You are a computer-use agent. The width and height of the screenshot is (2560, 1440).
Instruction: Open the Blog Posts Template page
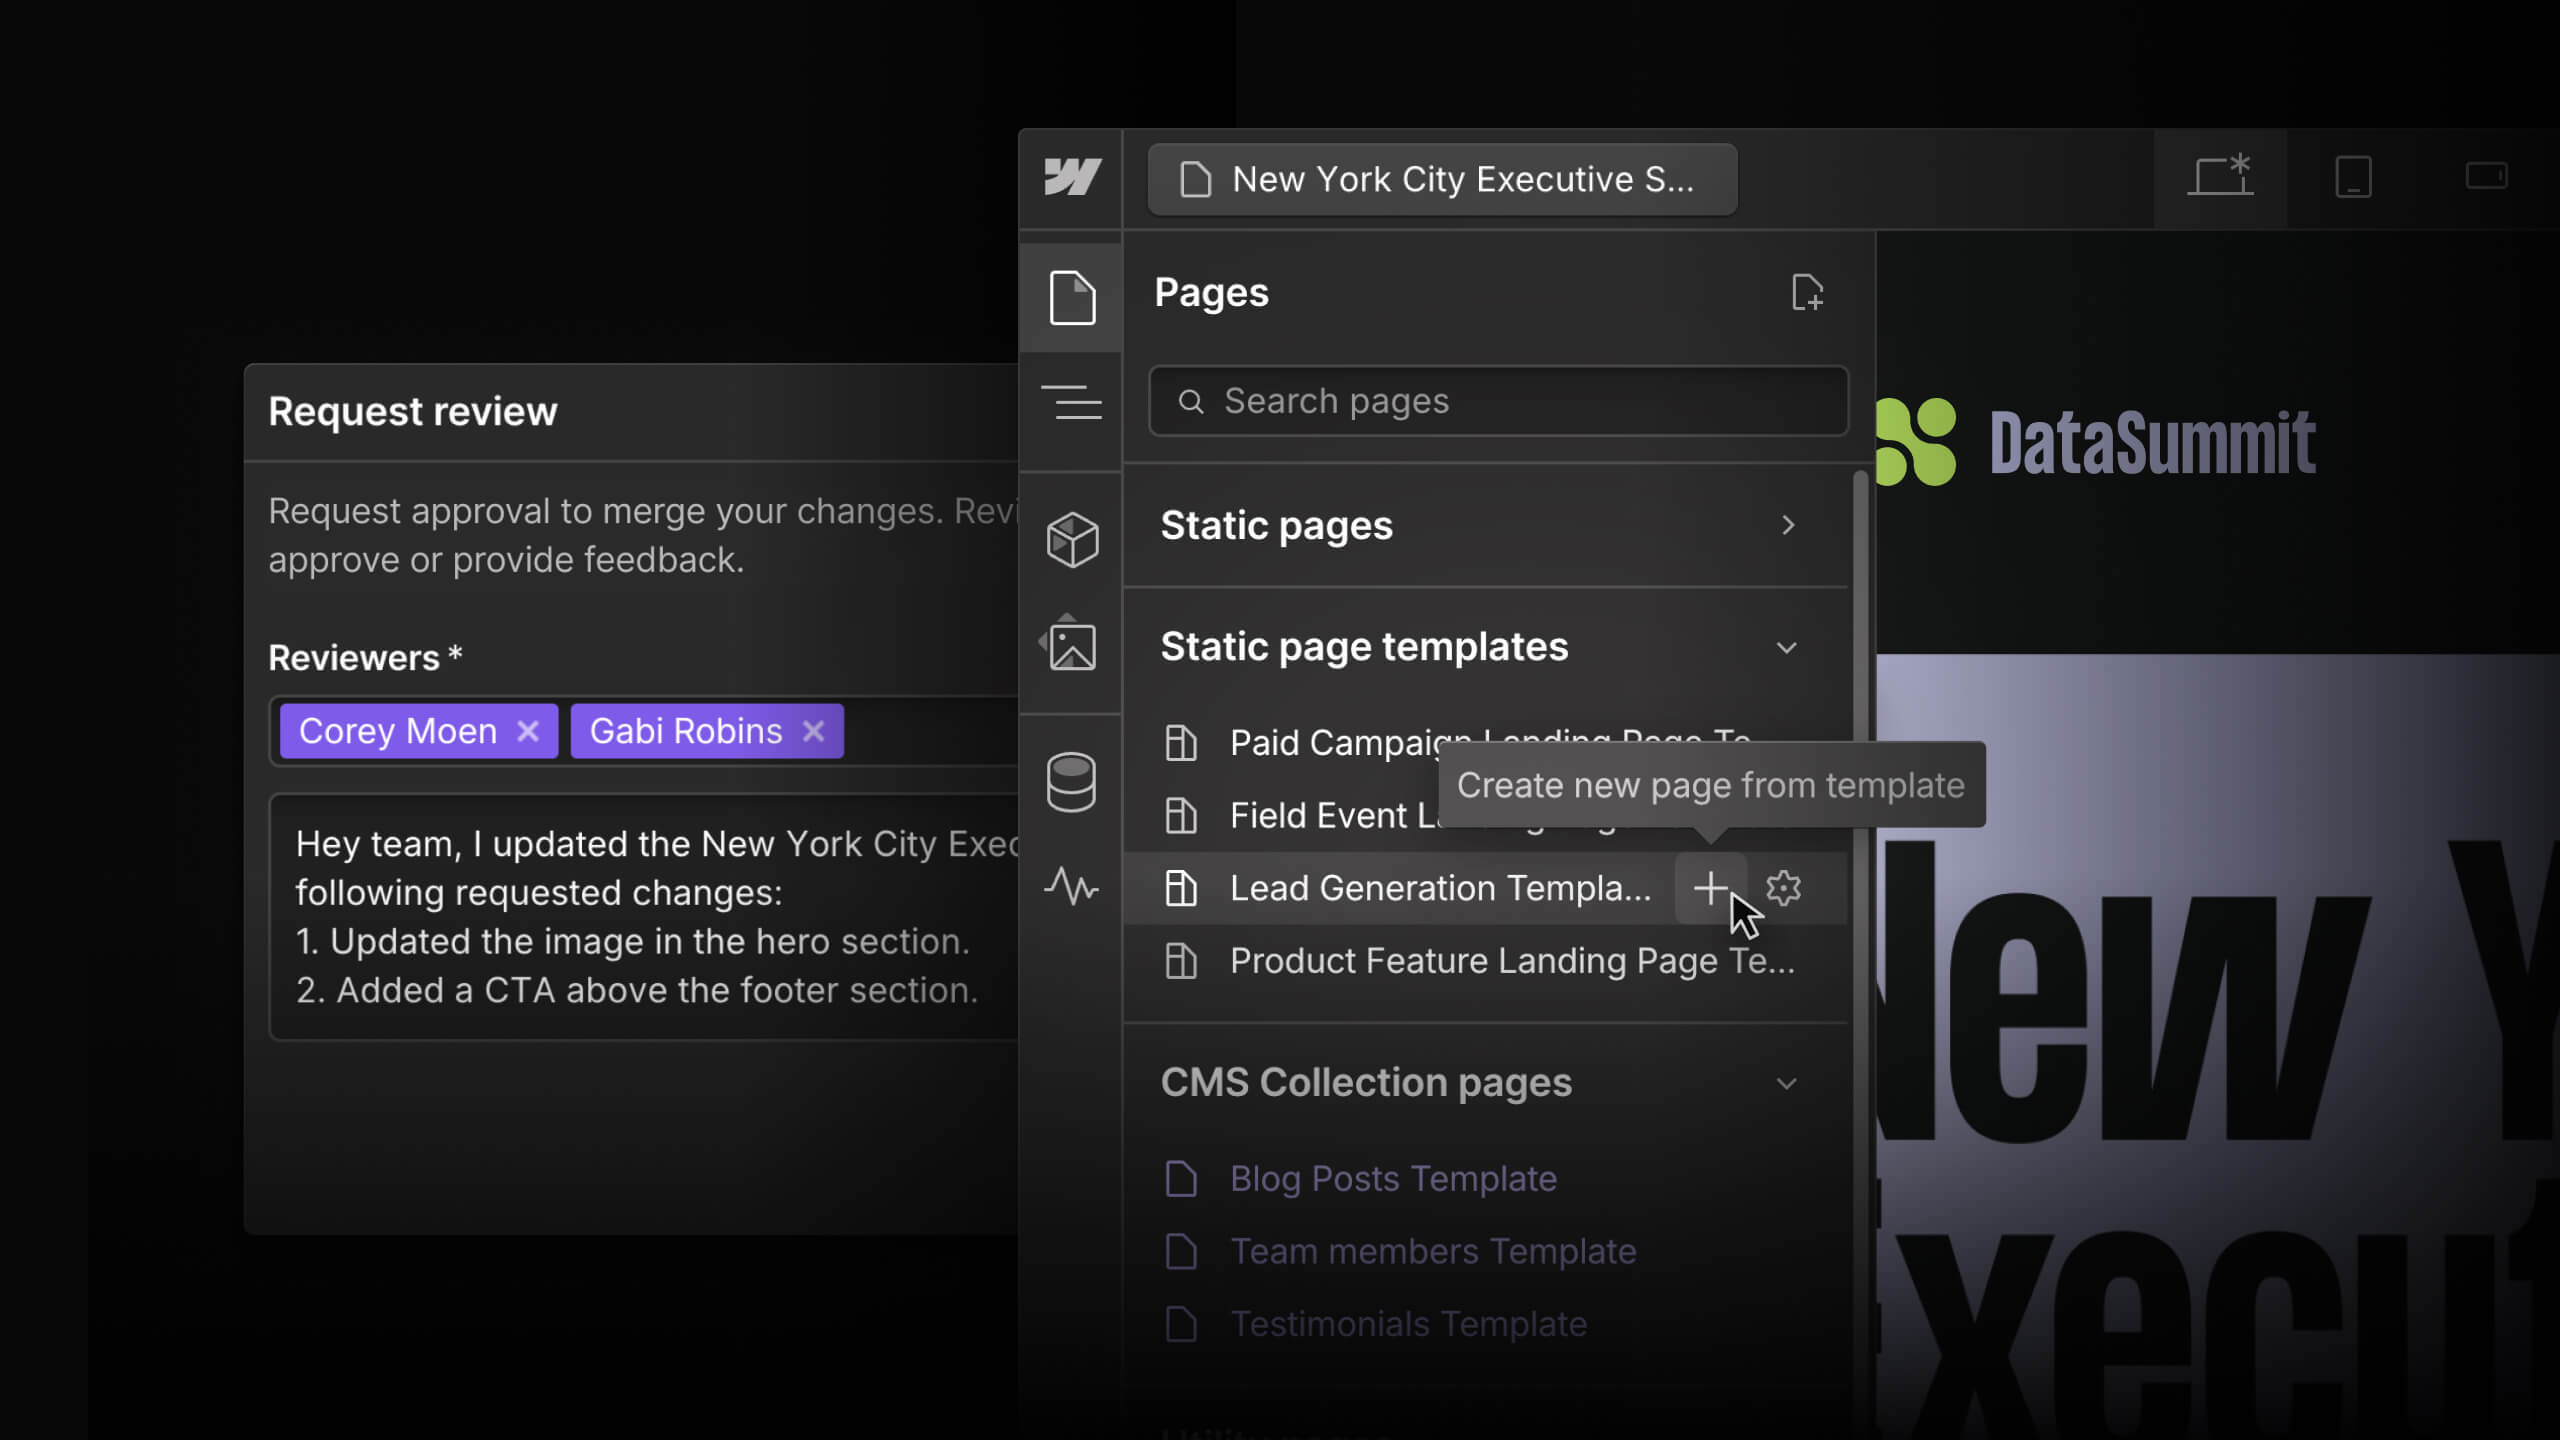[x=1392, y=1179]
